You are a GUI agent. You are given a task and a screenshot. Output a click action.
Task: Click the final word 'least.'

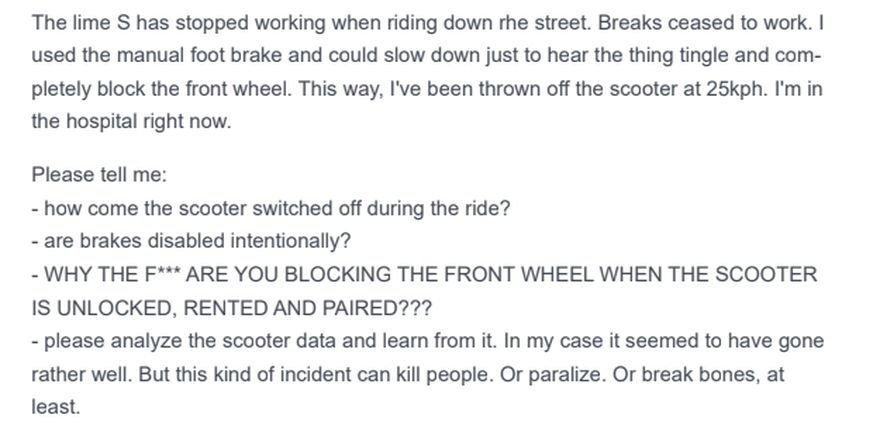(x=56, y=407)
